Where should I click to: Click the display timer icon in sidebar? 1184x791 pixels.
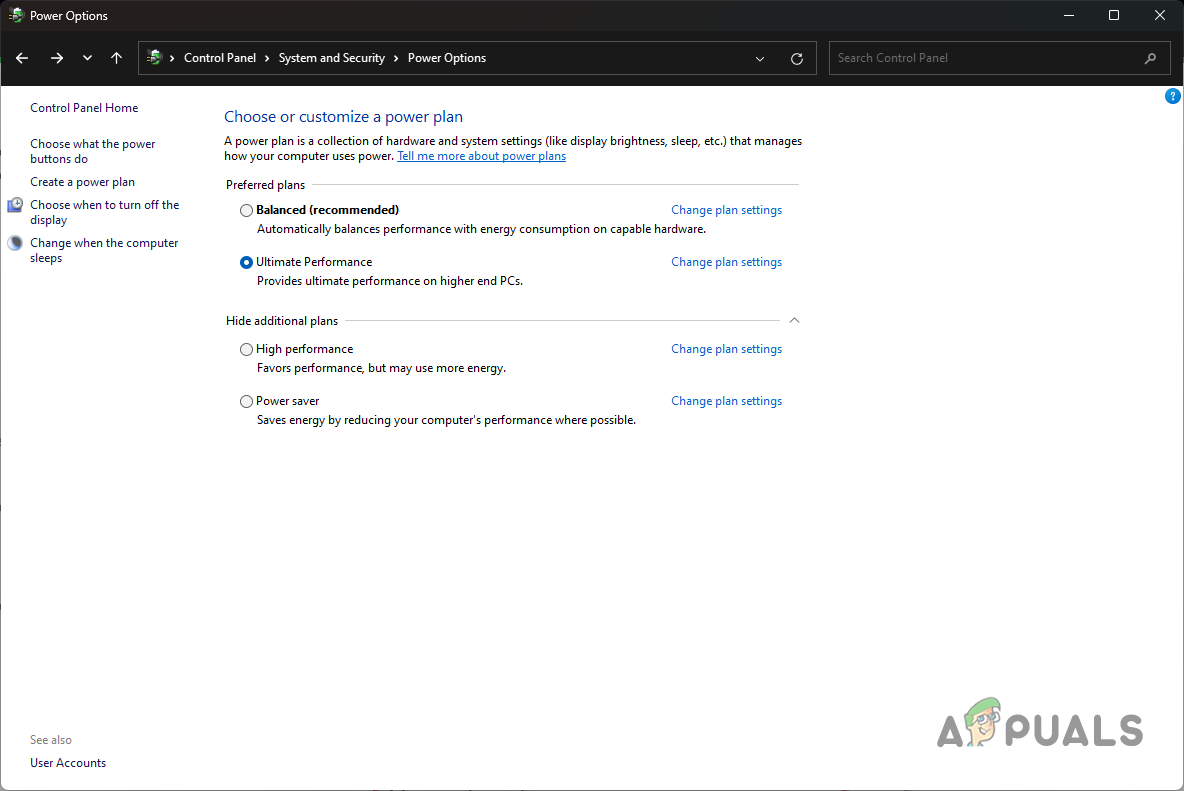[x=15, y=205]
